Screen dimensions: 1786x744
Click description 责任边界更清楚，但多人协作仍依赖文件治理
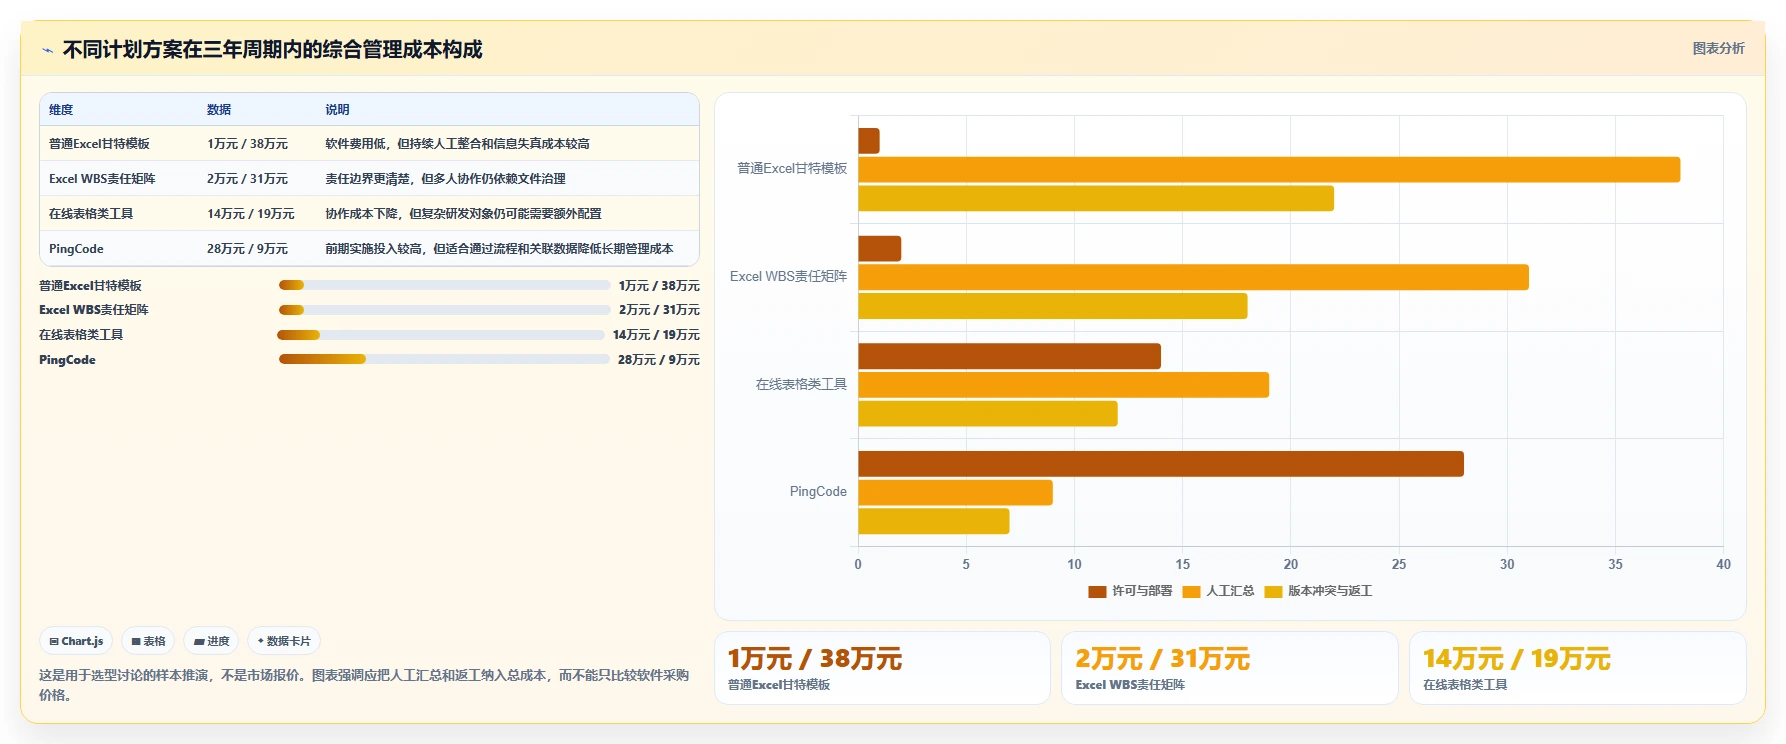click(x=445, y=179)
